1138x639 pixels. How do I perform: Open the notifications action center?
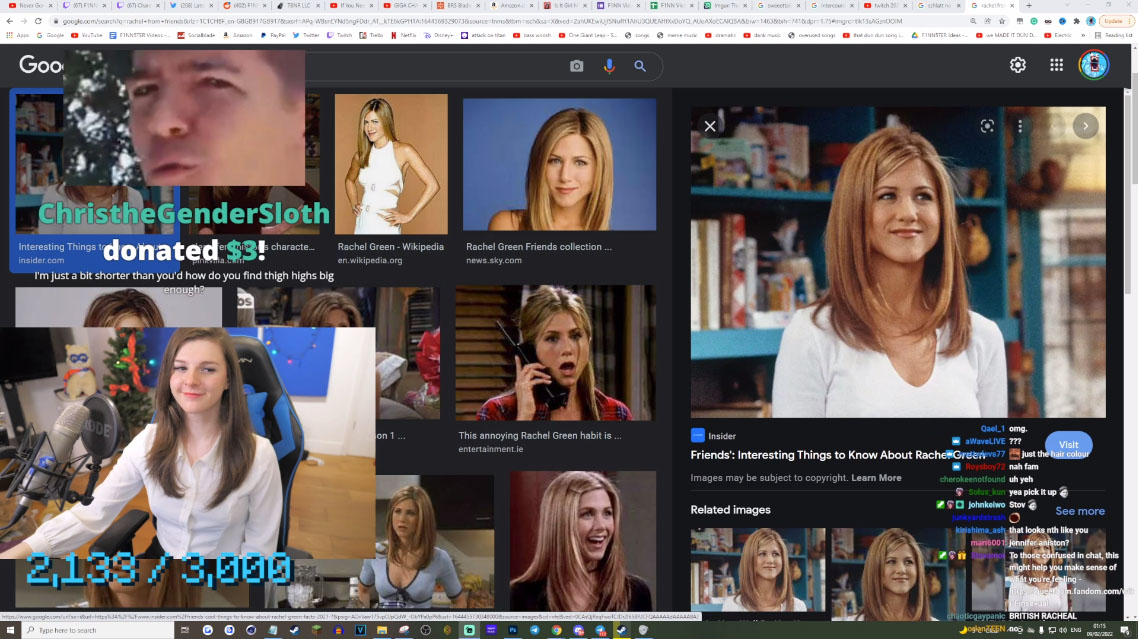(x=1124, y=630)
